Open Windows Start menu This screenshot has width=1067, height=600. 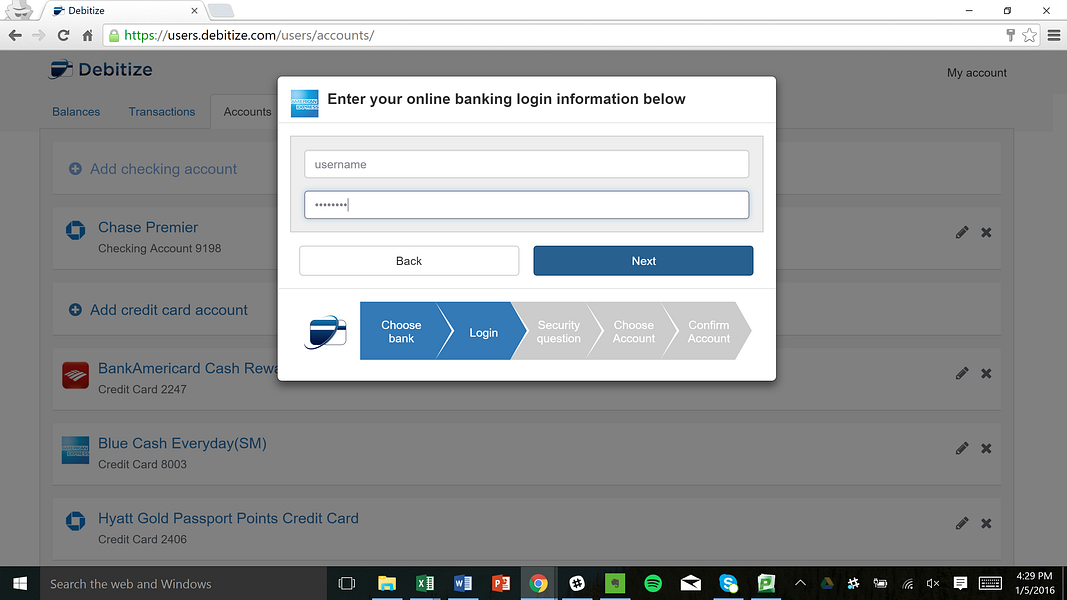(x=20, y=583)
